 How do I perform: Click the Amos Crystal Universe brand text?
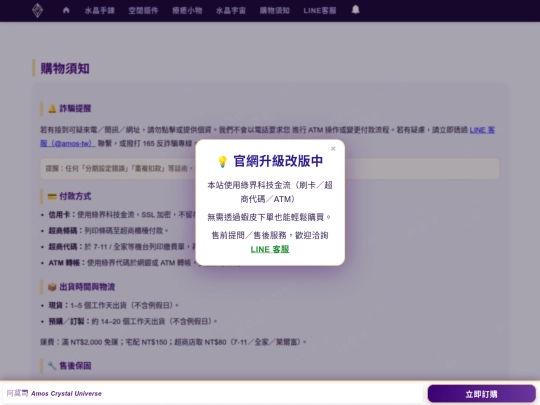click(66, 394)
